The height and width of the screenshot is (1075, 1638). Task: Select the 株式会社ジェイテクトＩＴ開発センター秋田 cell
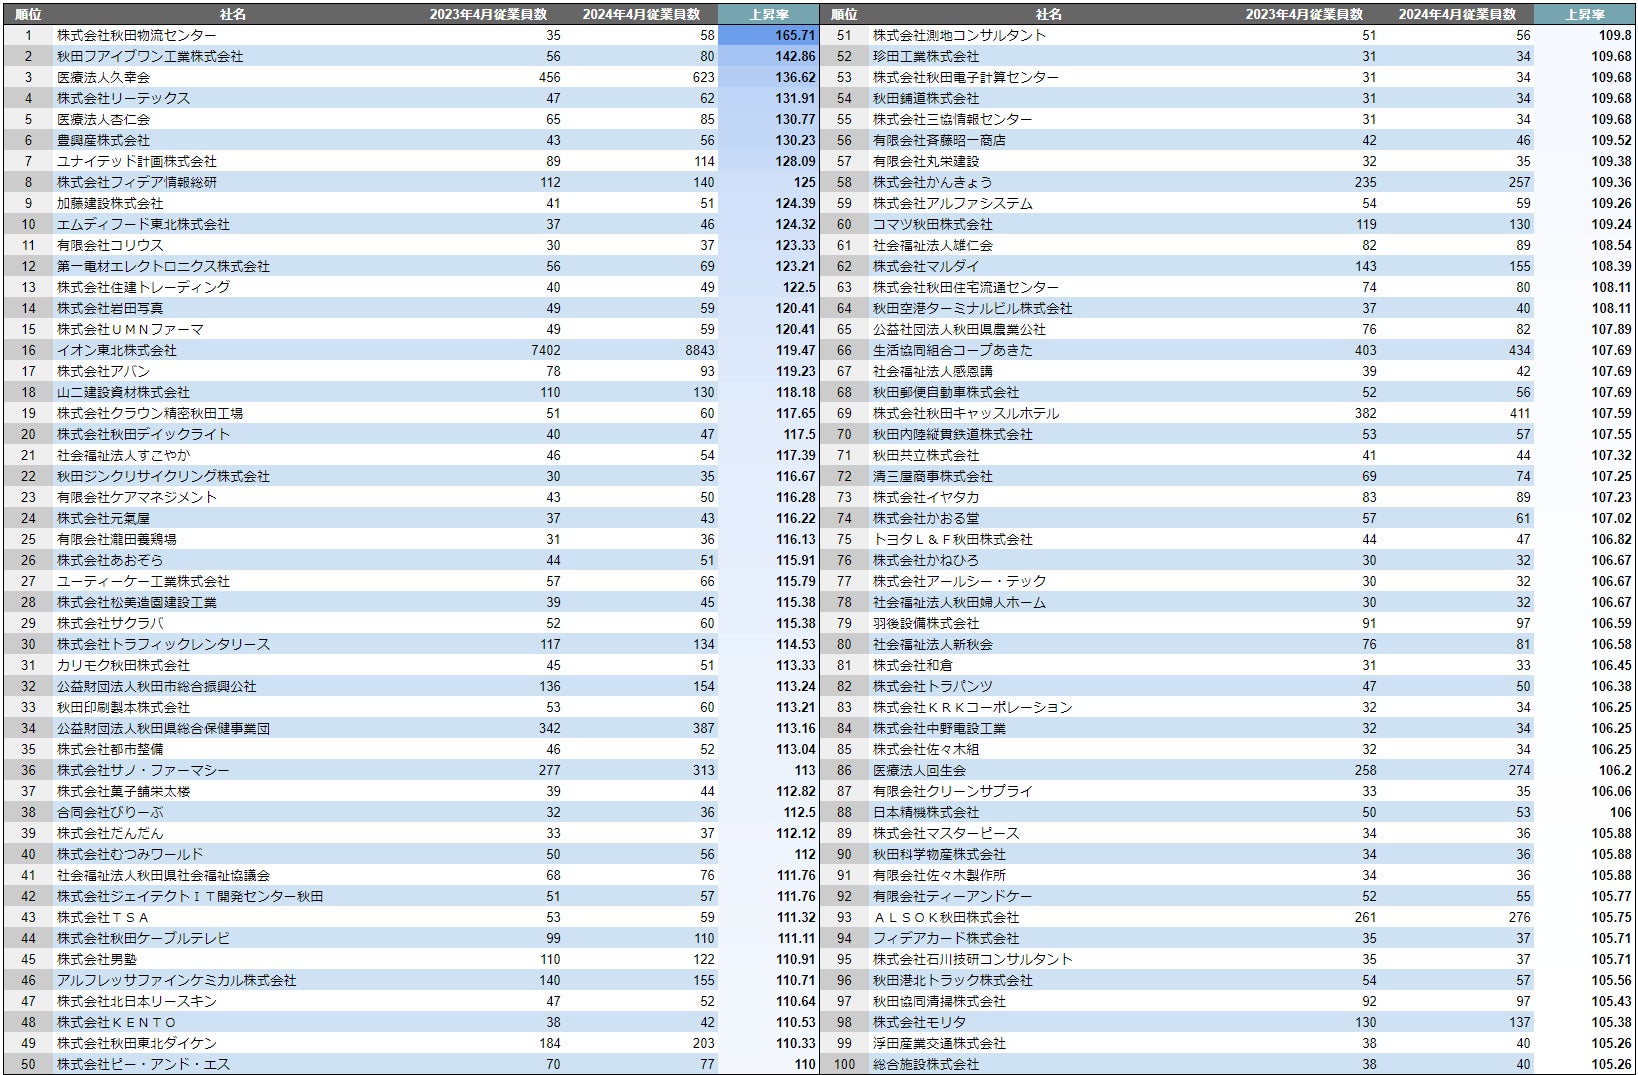click(x=190, y=896)
